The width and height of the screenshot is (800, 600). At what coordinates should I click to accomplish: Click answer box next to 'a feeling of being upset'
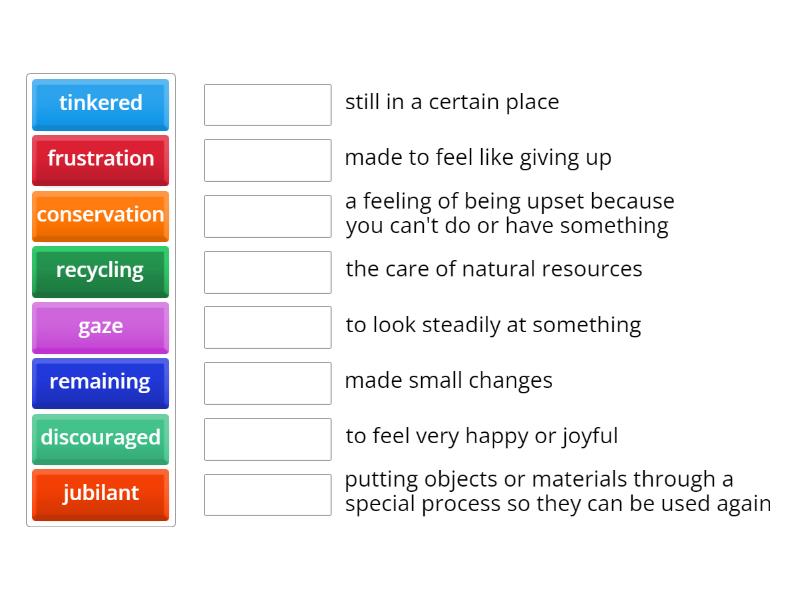(268, 216)
